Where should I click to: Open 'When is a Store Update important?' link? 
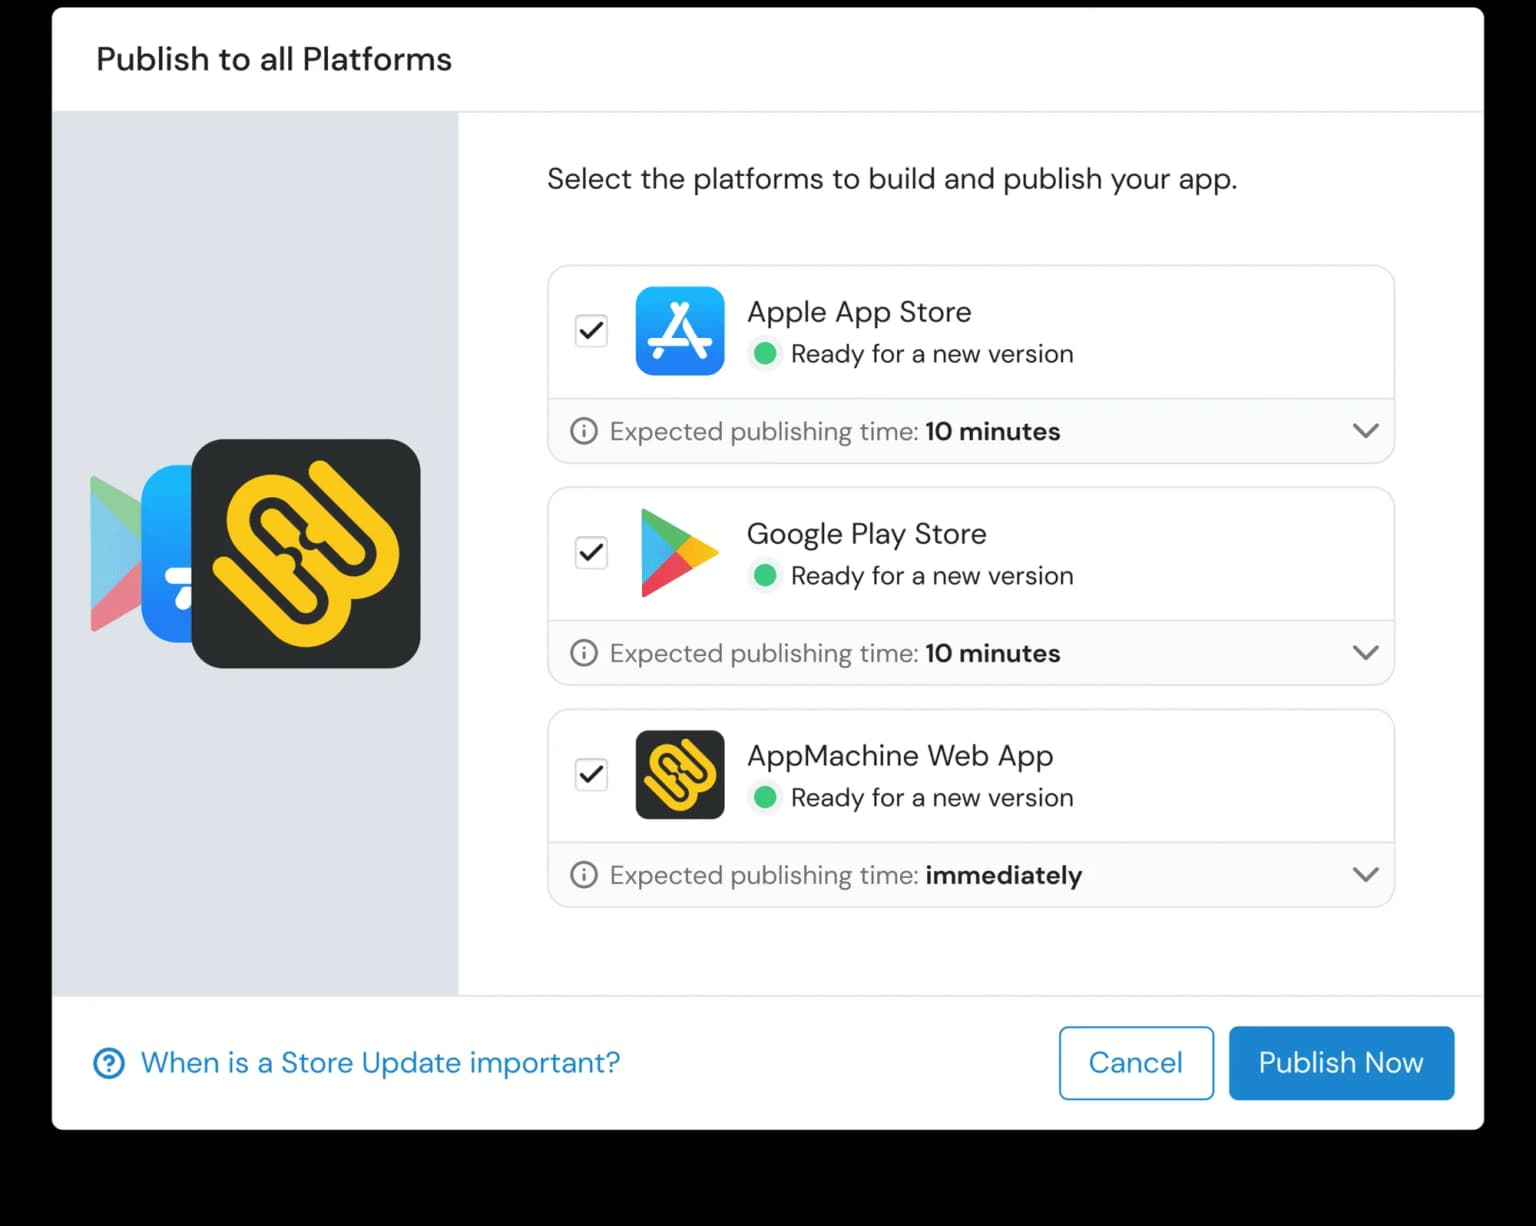click(x=379, y=1063)
